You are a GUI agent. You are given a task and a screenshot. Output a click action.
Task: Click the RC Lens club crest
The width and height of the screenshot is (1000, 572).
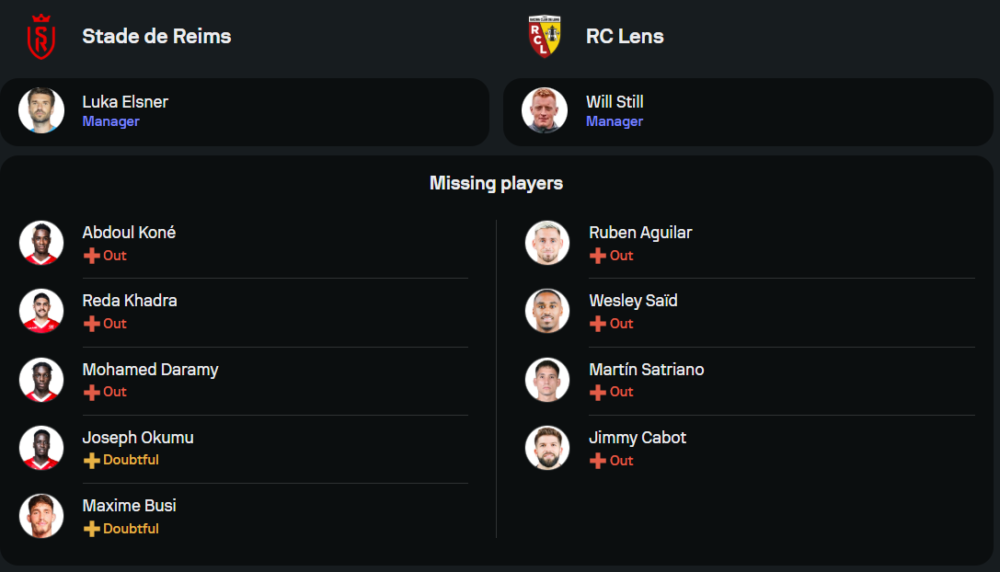point(545,36)
